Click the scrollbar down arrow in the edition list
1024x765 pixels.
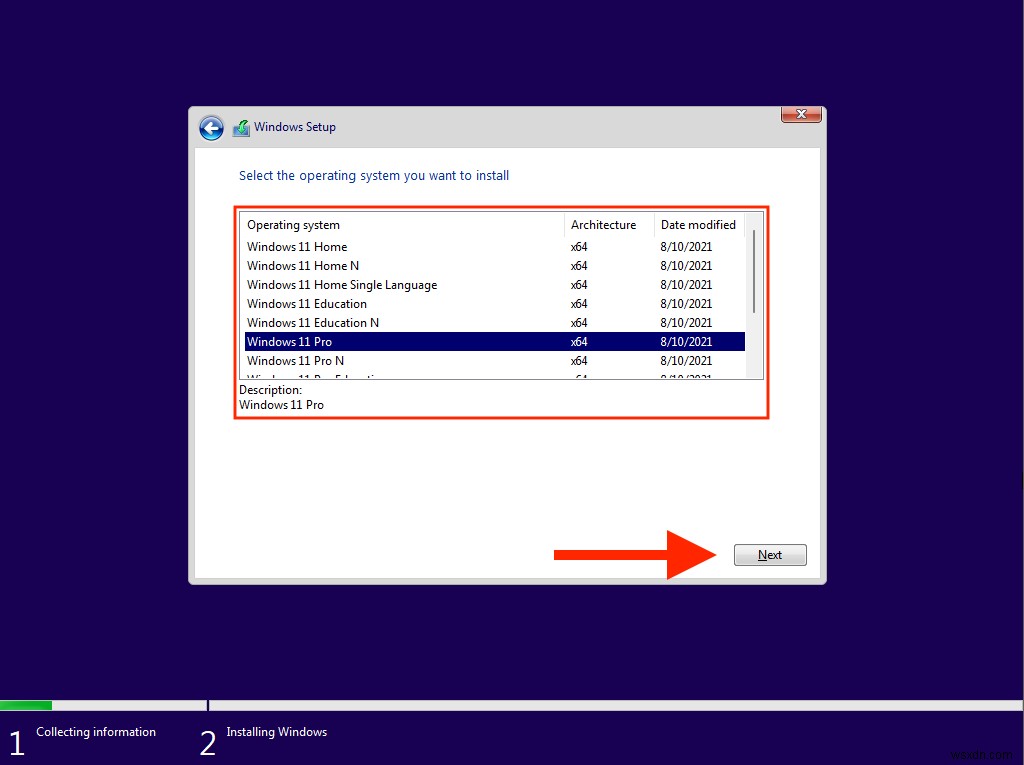click(x=752, y=371)
